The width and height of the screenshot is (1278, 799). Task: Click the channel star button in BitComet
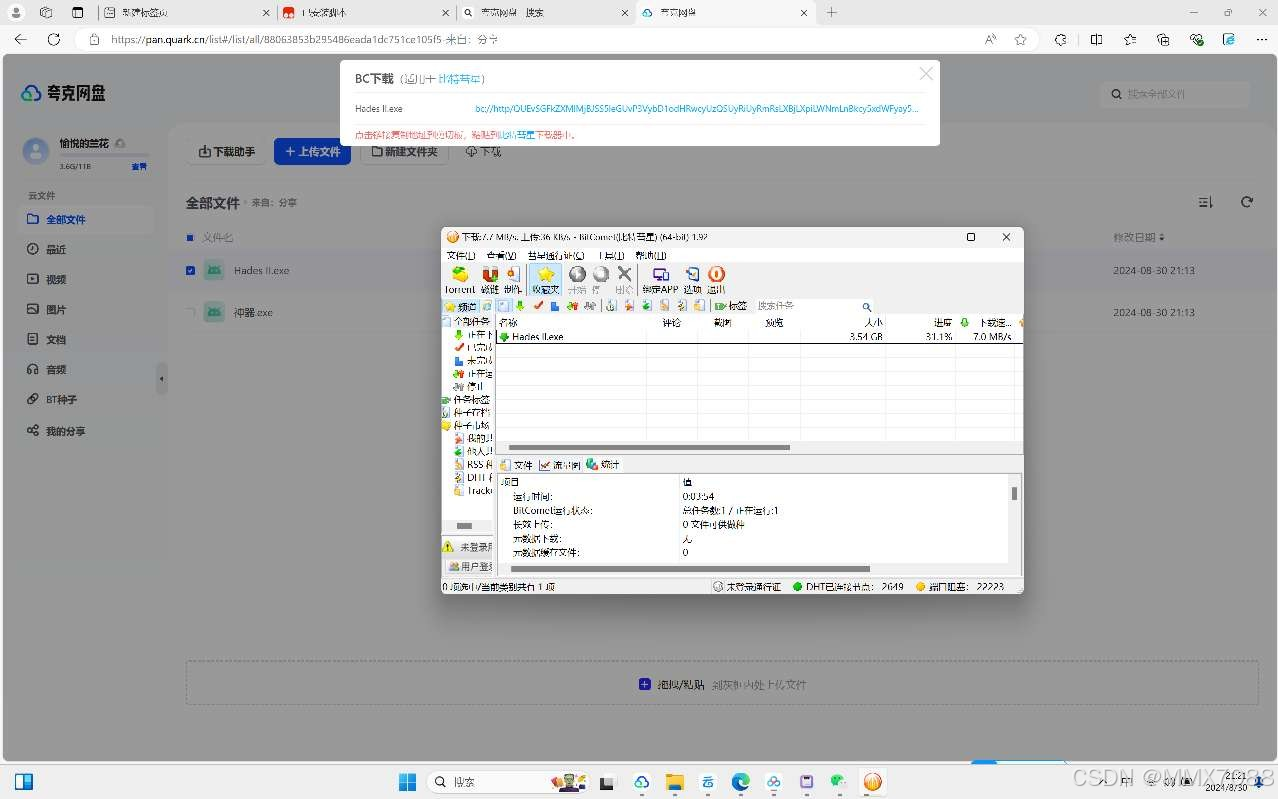[x=460, y=306]
